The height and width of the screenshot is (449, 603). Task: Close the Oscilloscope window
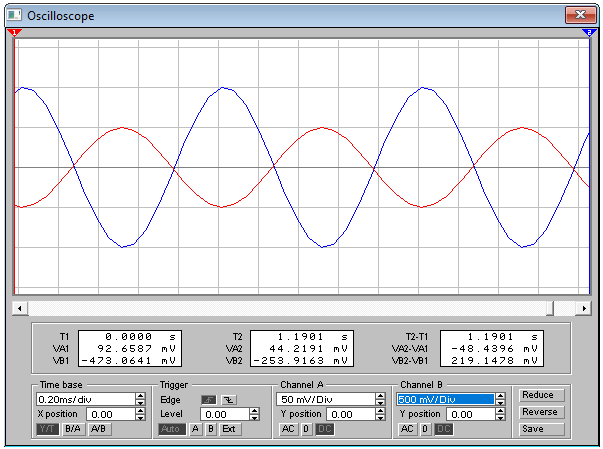[580, 15]
